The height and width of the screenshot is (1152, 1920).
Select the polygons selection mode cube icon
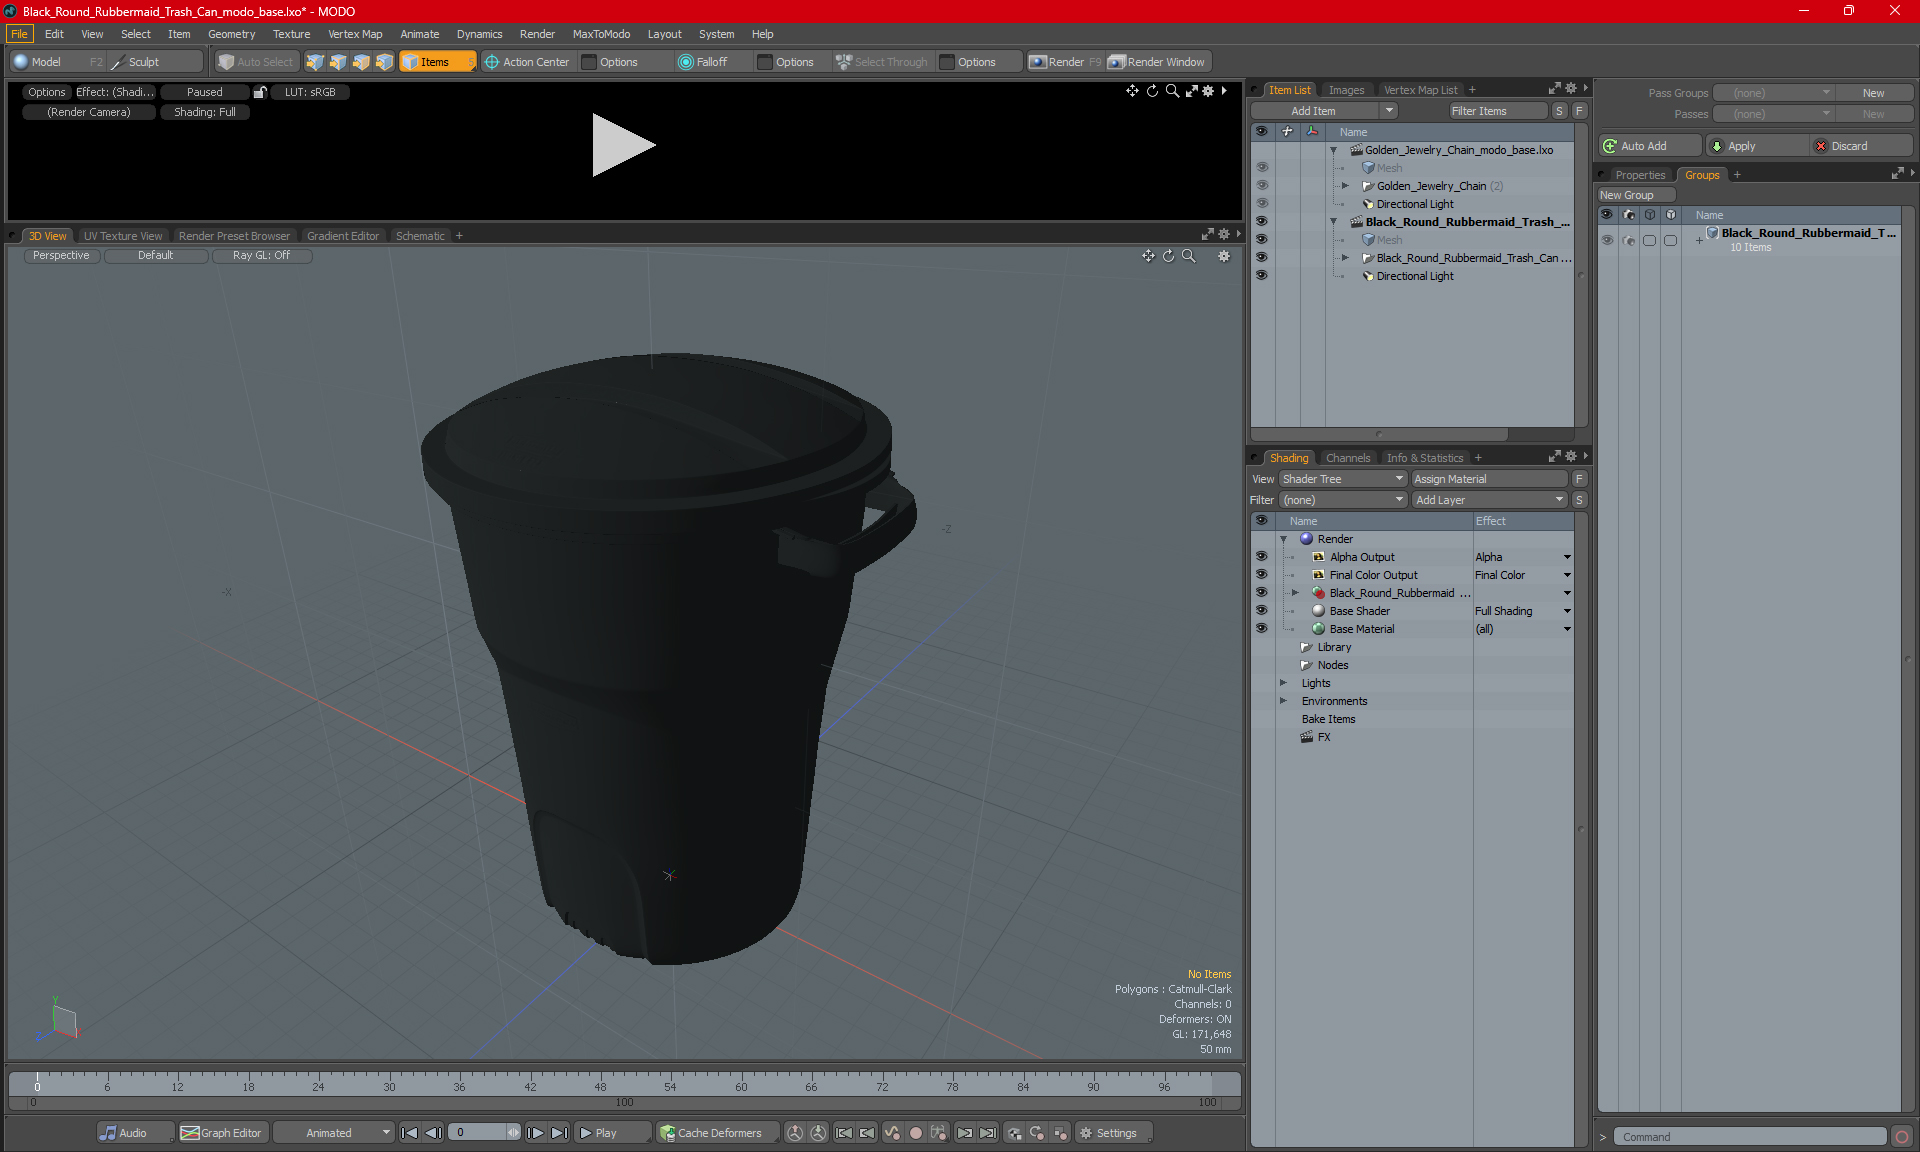coord(361,62)
